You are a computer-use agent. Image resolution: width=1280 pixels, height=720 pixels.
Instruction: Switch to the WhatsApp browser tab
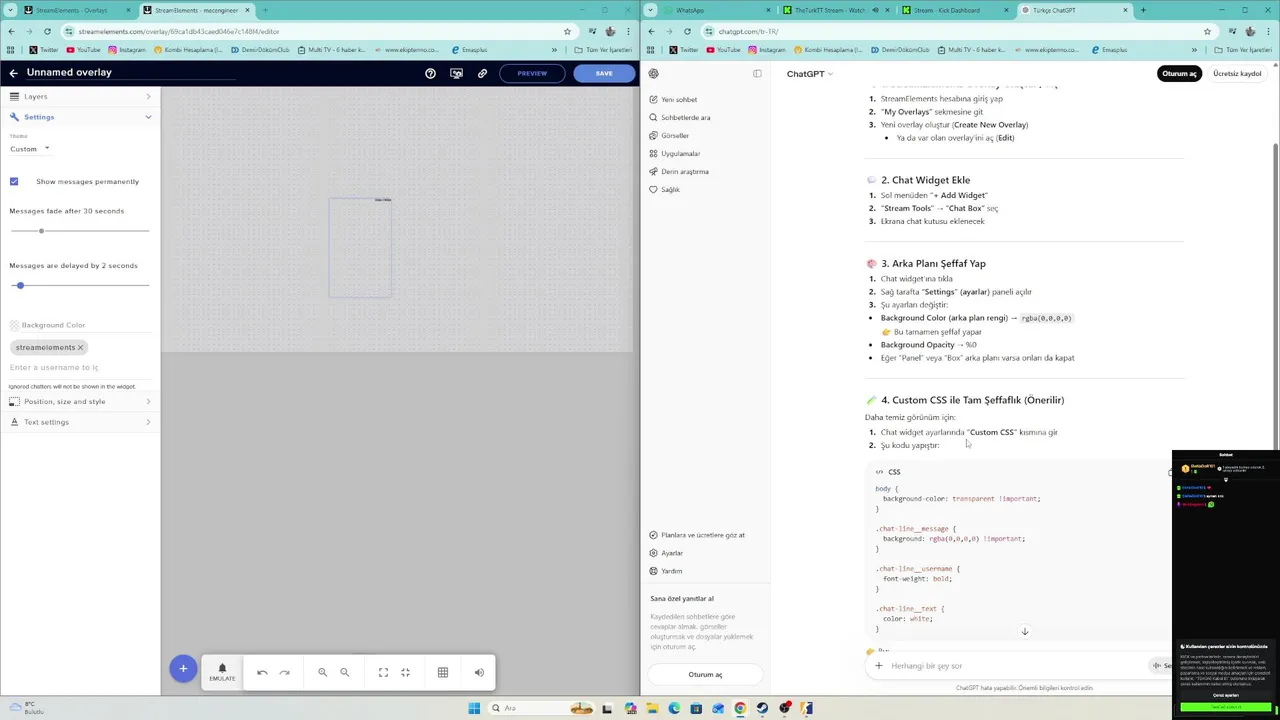click(x=709, y=10)
